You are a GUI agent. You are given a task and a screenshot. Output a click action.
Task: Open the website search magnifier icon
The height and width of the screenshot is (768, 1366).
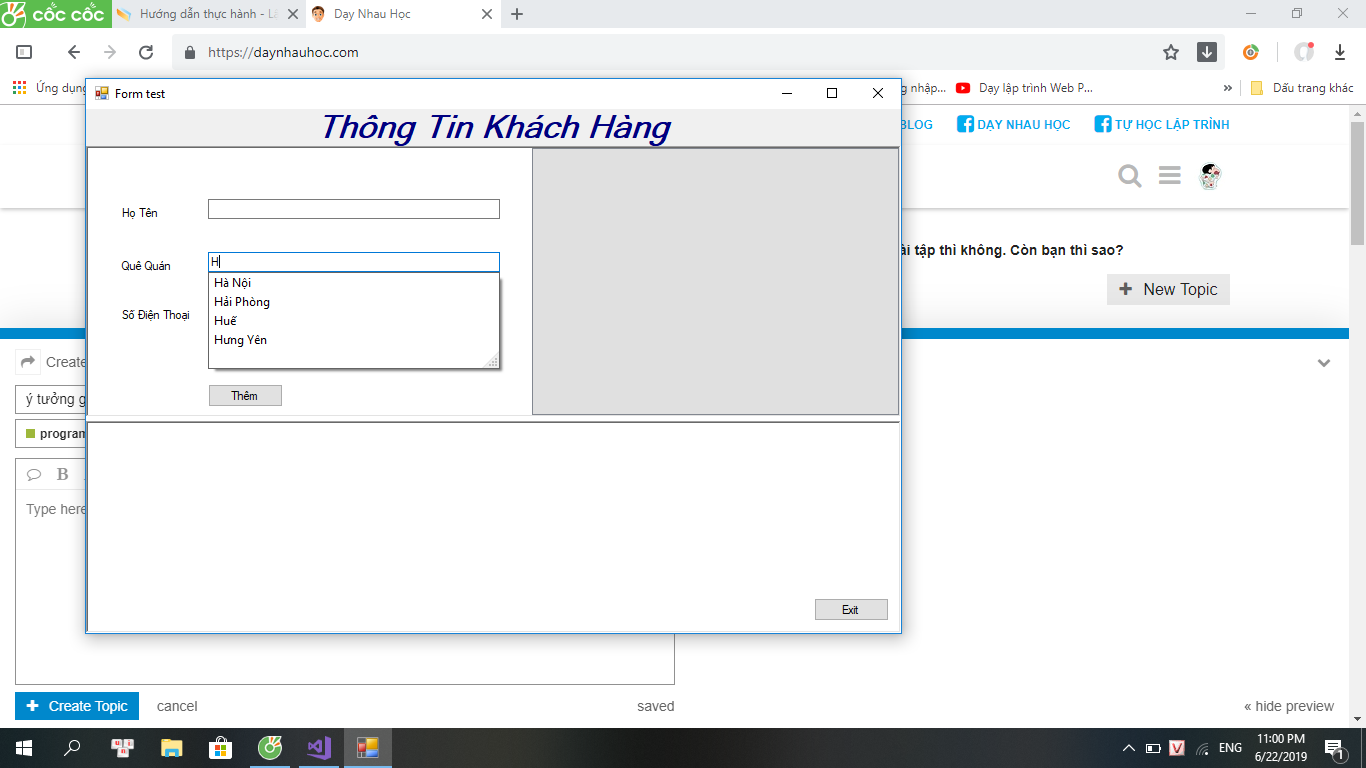click(1129, 176)
